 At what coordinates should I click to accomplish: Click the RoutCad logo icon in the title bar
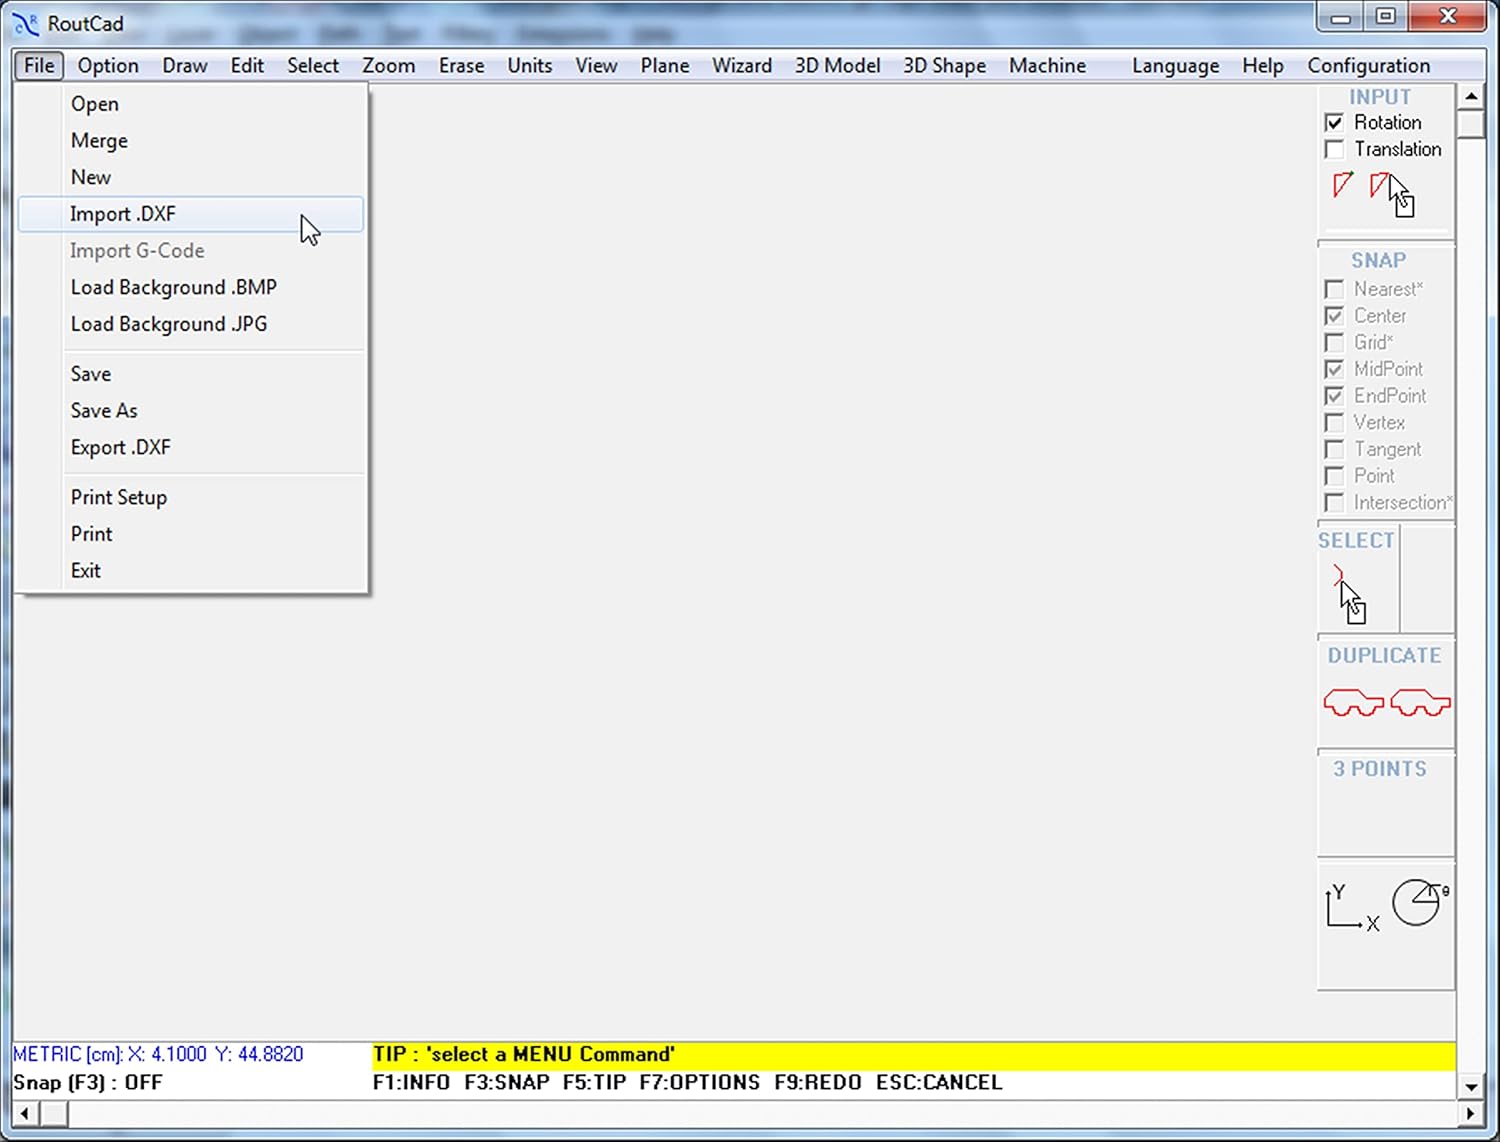point(25,23)
